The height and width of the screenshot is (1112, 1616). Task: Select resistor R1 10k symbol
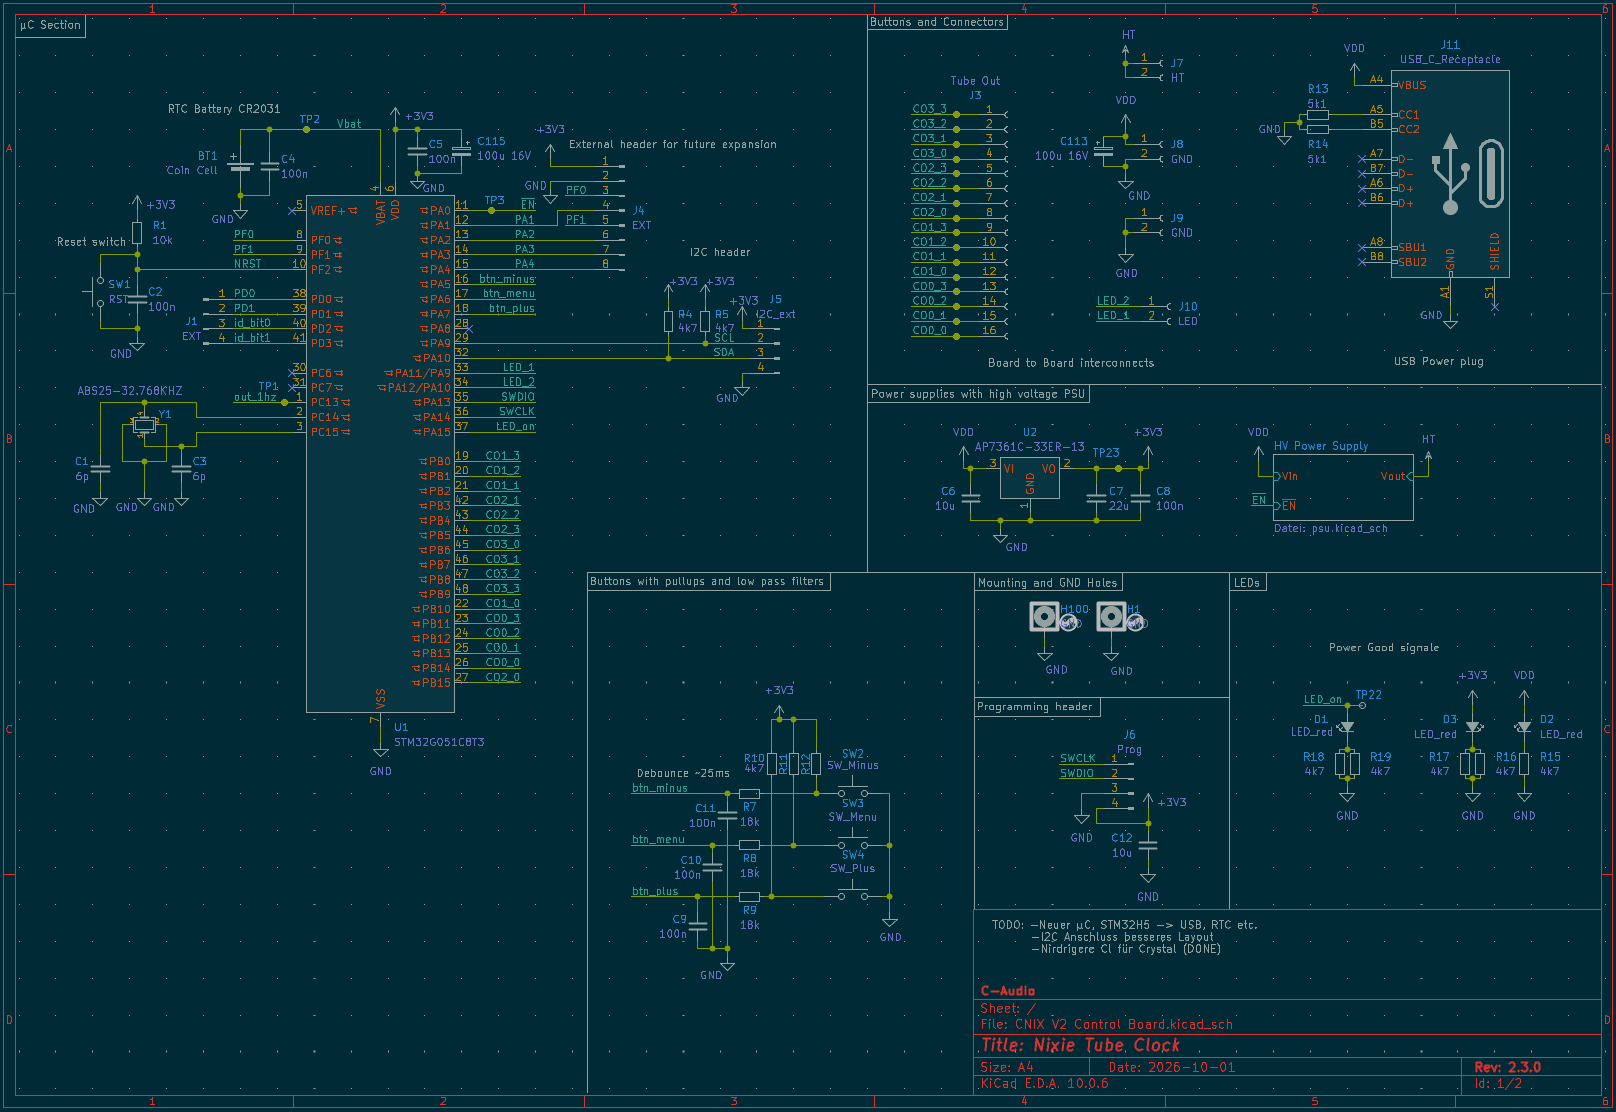[x=137, y=233]
